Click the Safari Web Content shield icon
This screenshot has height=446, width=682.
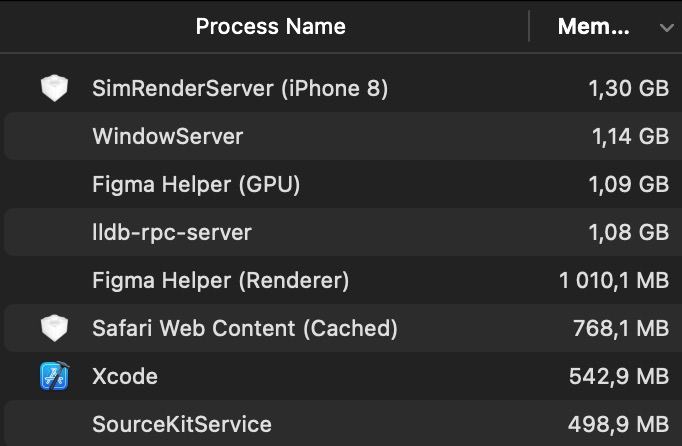click(54, 328)
